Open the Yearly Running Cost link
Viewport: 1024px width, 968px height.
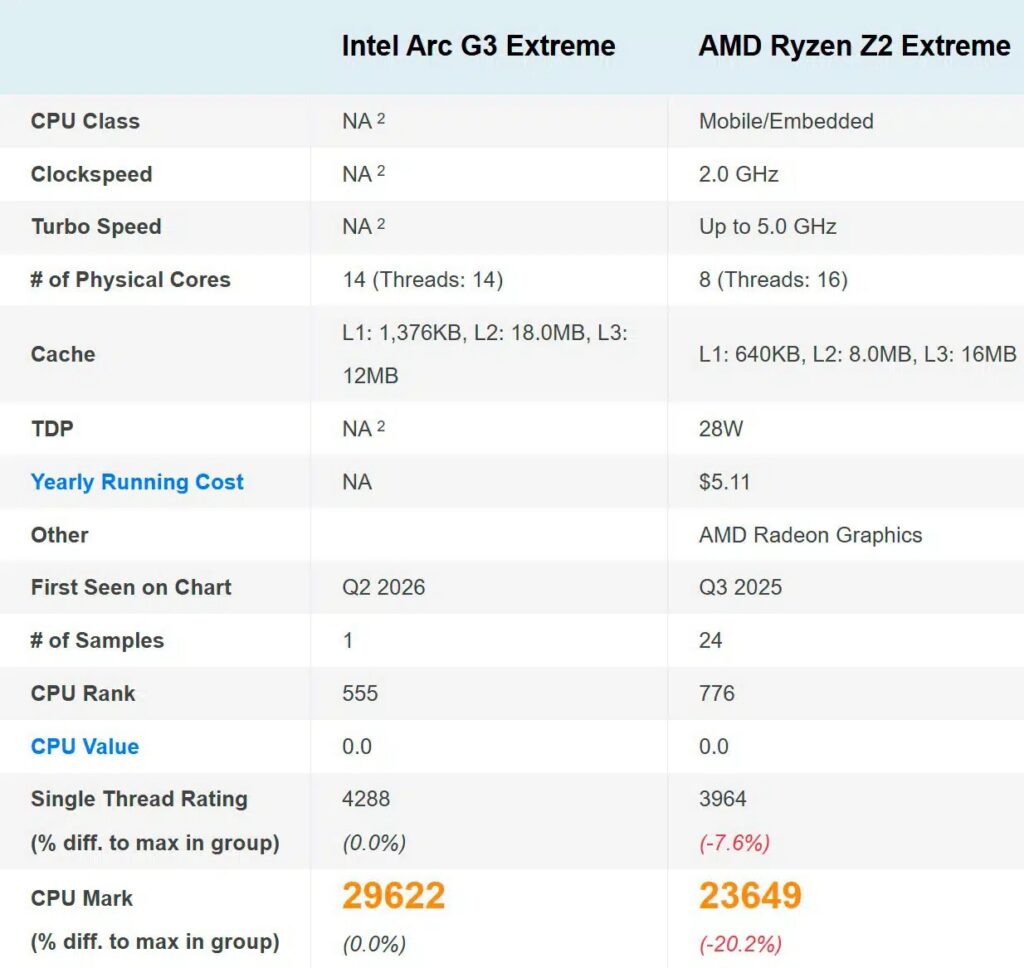[137, 482]
